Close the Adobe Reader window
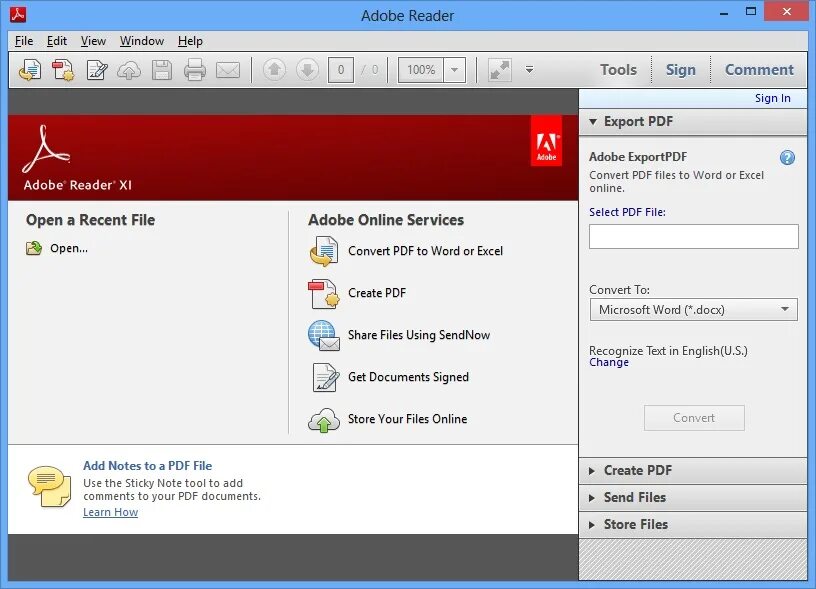The image size is (816, 589). click(x=786, y=11)
